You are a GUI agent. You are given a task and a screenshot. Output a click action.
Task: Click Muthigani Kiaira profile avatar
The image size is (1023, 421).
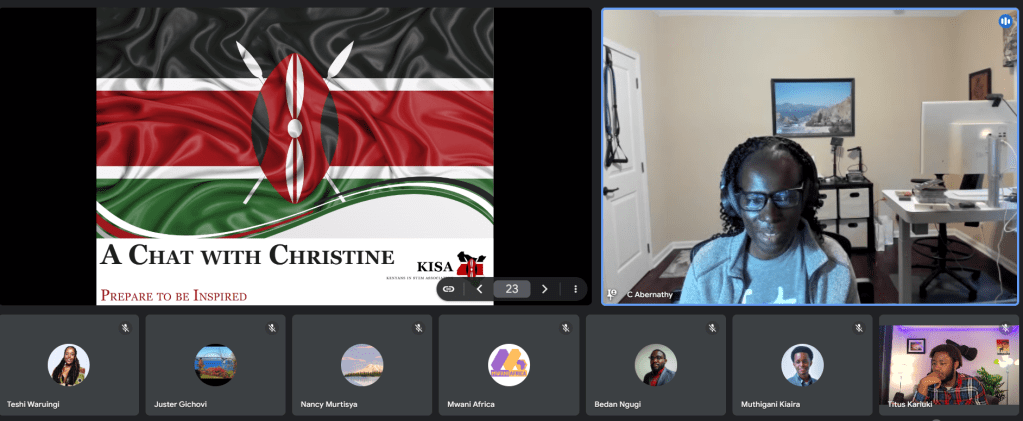coord(802,365)
